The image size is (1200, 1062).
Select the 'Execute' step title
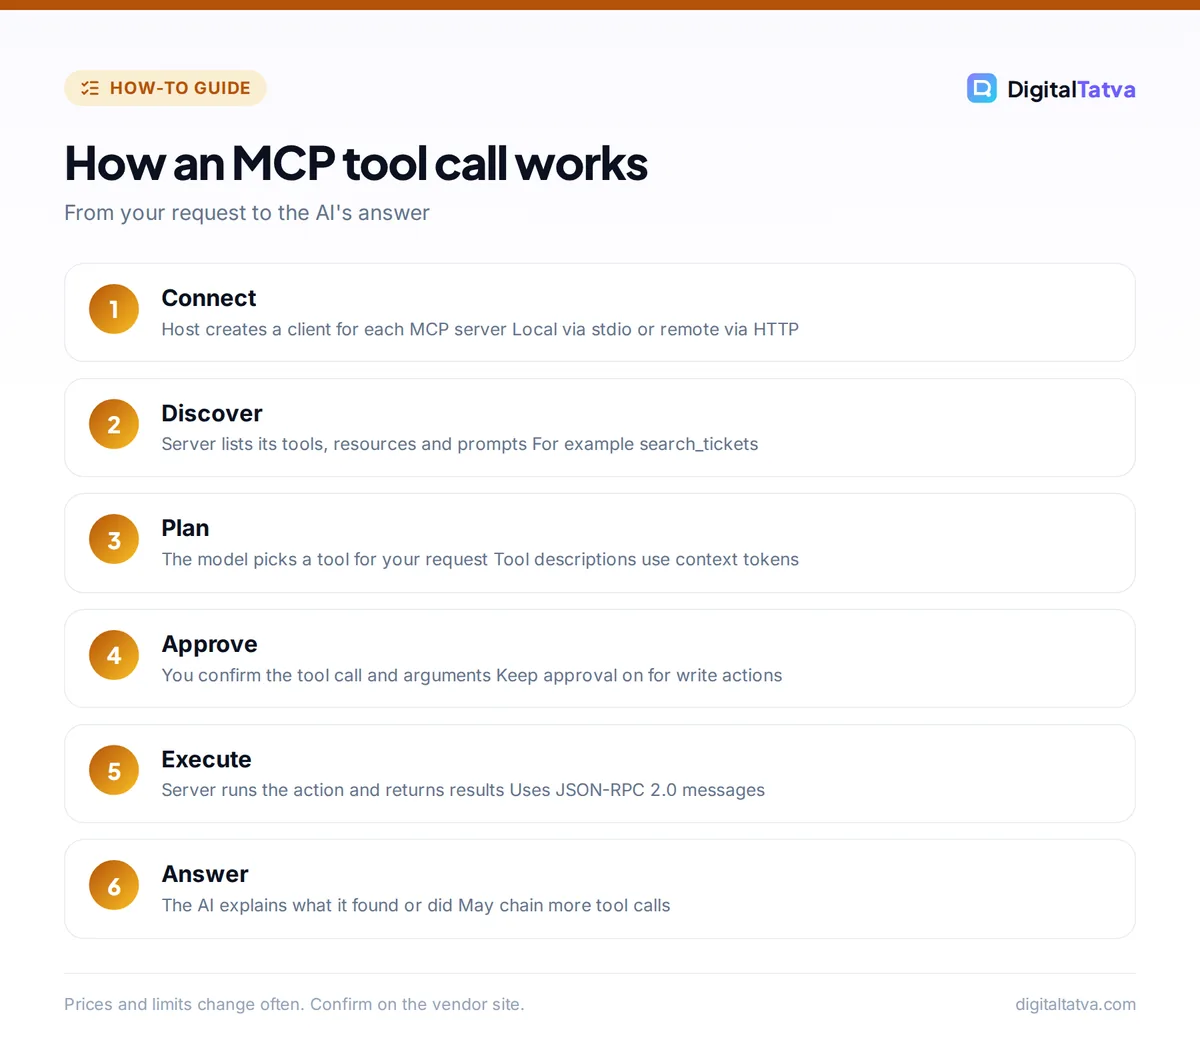(x=206, y=759)
